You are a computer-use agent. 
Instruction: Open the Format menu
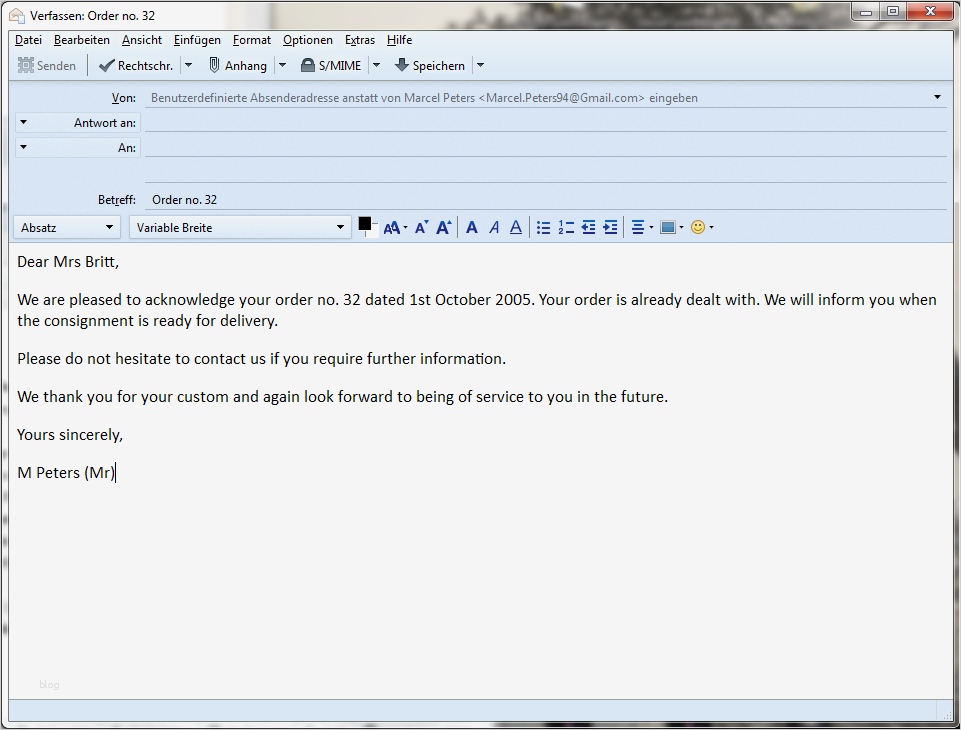pos(251,40)
